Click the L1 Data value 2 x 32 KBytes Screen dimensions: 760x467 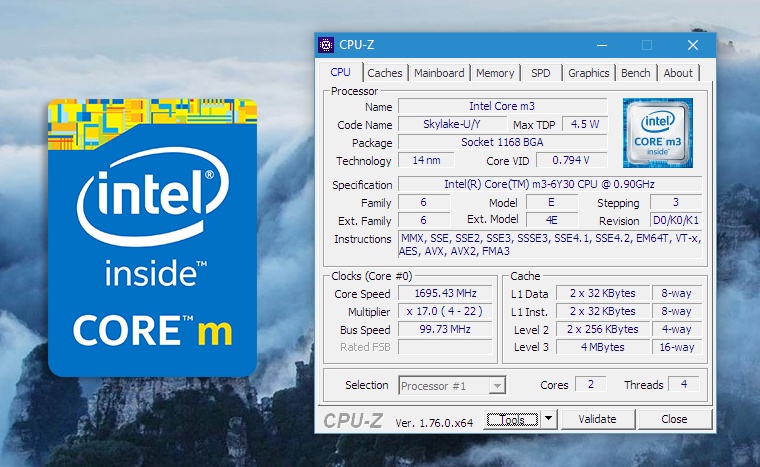click(x=602, y=293)
